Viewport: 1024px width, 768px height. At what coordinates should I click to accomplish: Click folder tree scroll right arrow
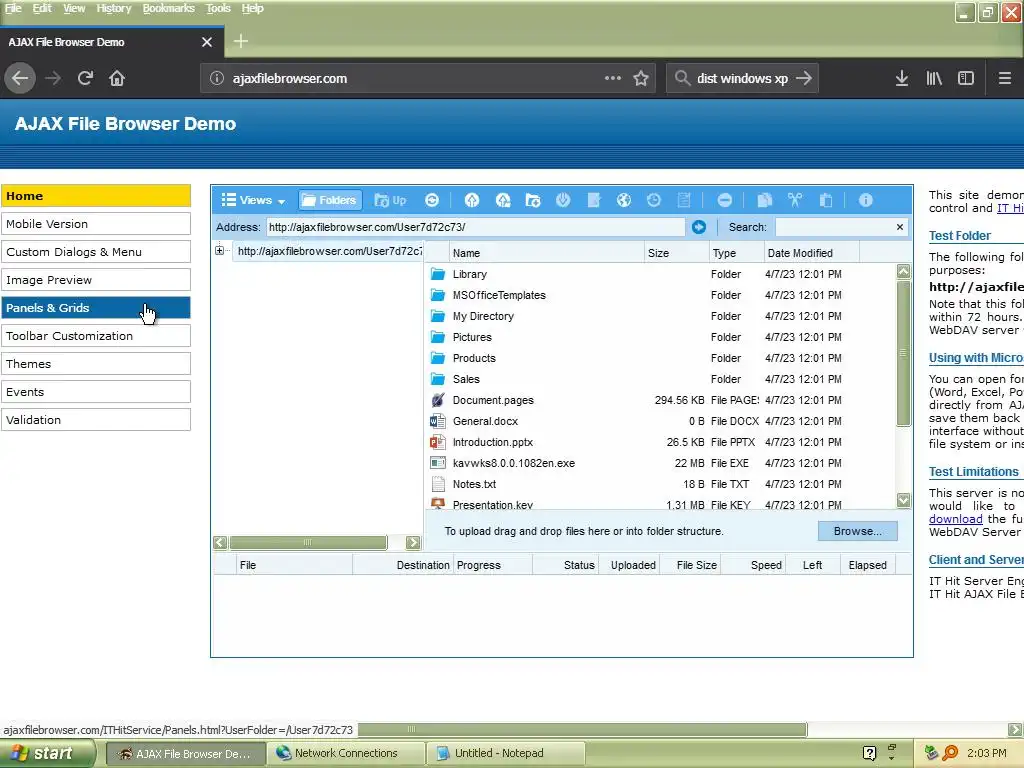tap(413, 542)
